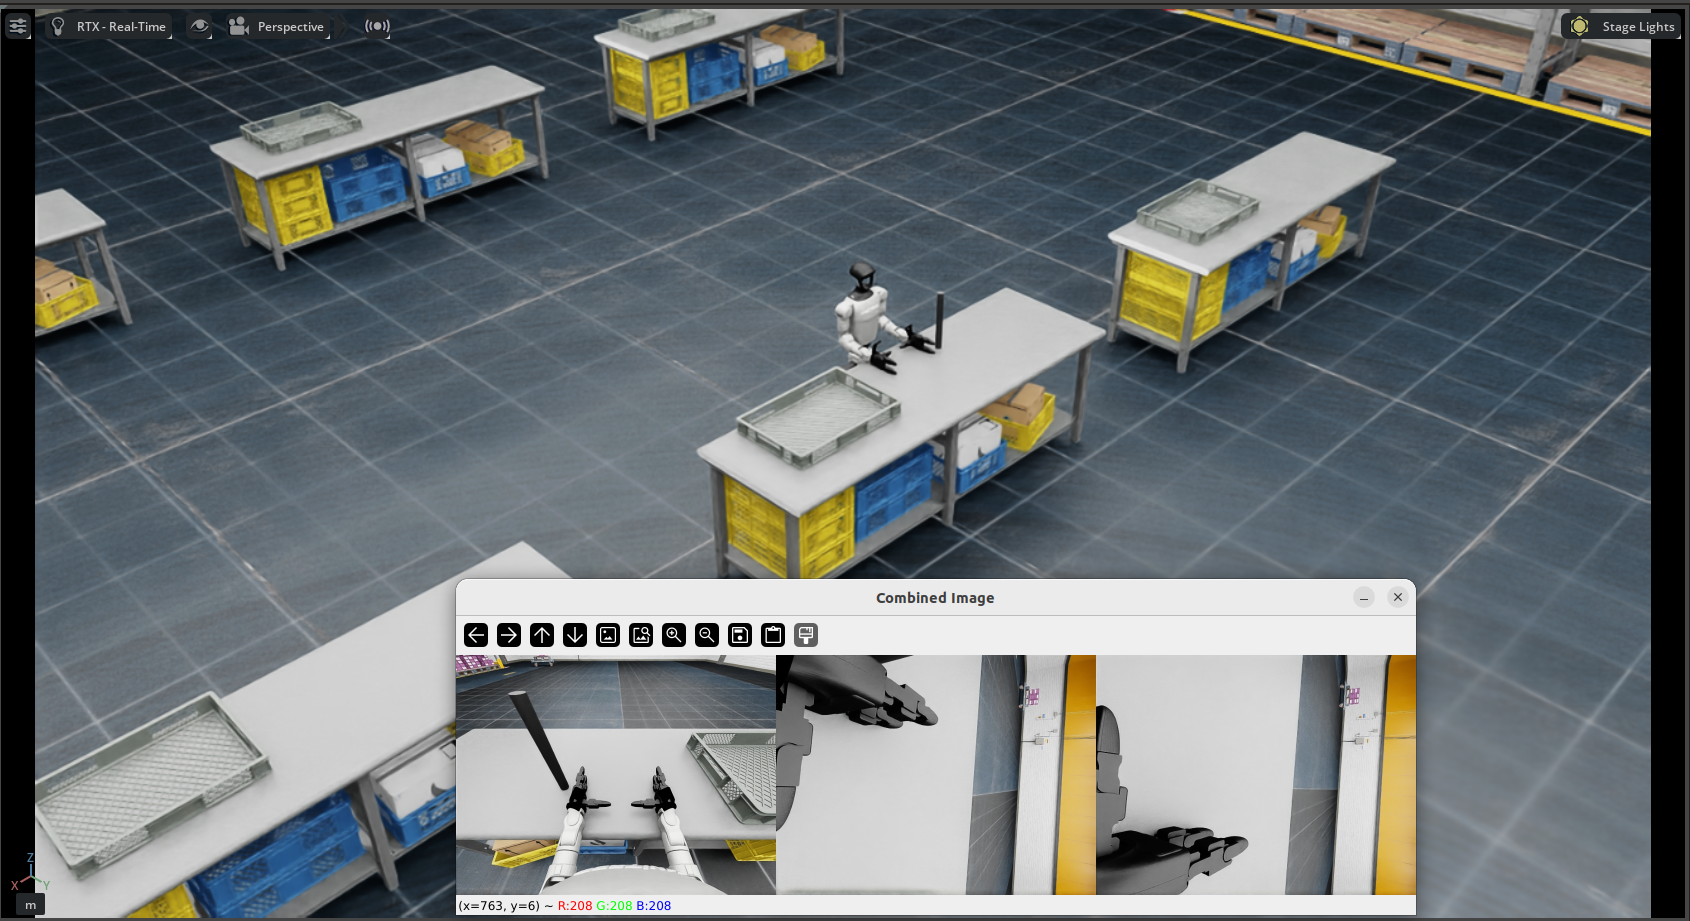
Task: Expand the chevron next to Perspective
Action: pyautogui.click(x=341, y=27)
